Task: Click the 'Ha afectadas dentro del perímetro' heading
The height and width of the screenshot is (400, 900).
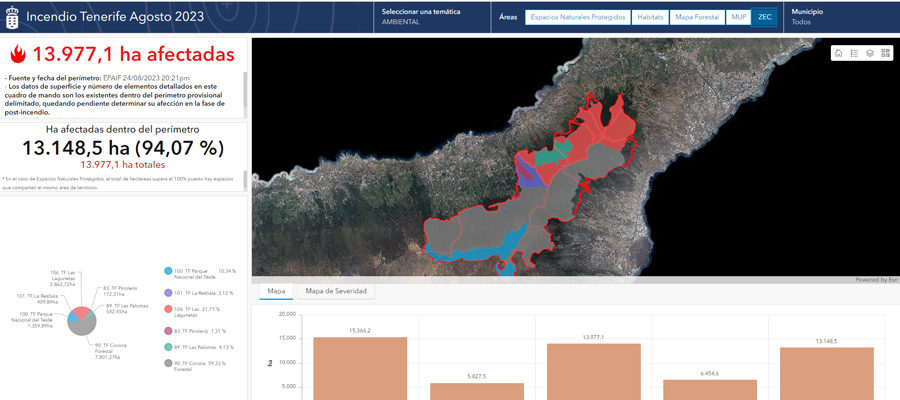Action: click(x=122, y=130)
